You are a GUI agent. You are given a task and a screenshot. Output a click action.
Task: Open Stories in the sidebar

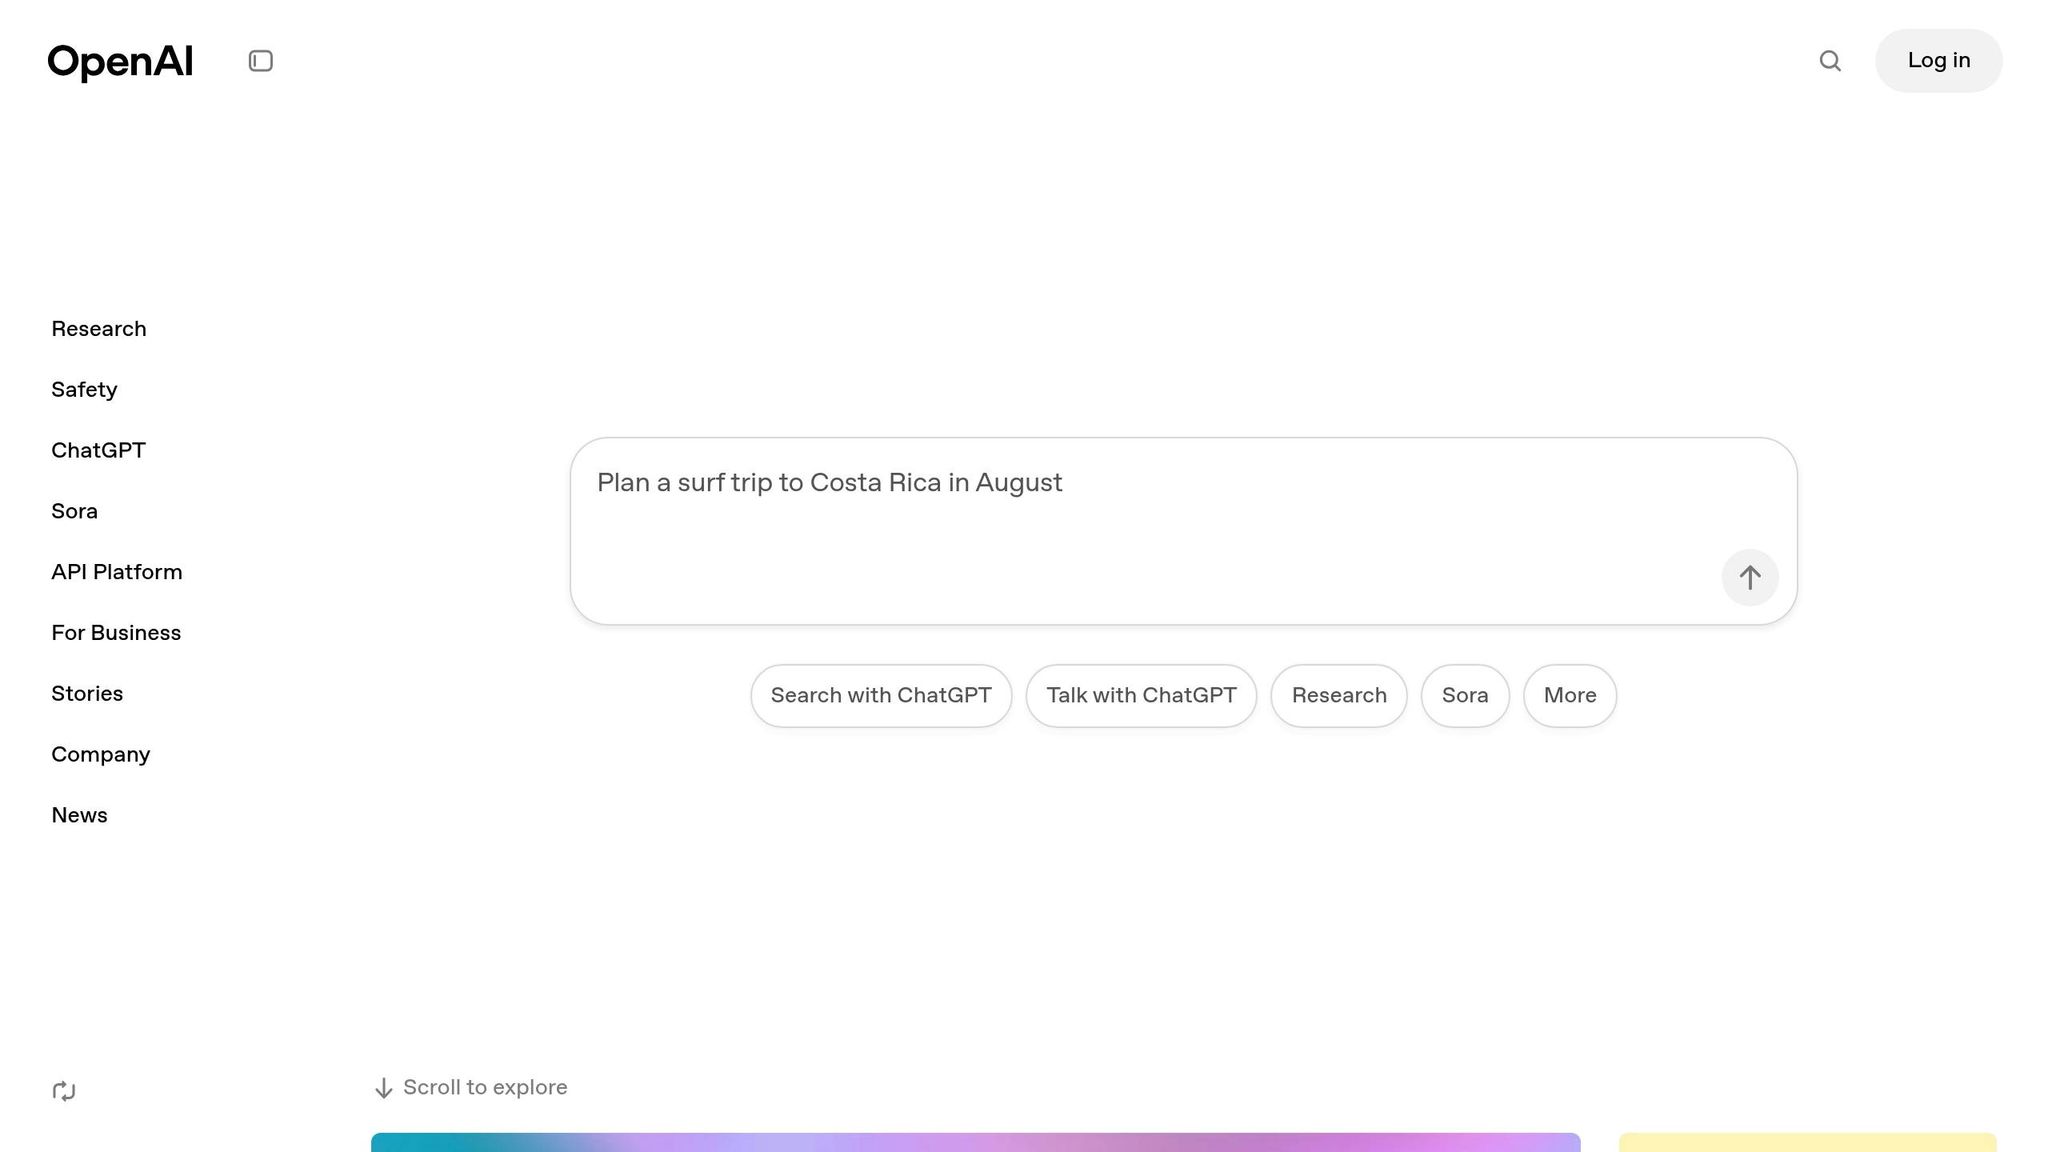(87, 694)
